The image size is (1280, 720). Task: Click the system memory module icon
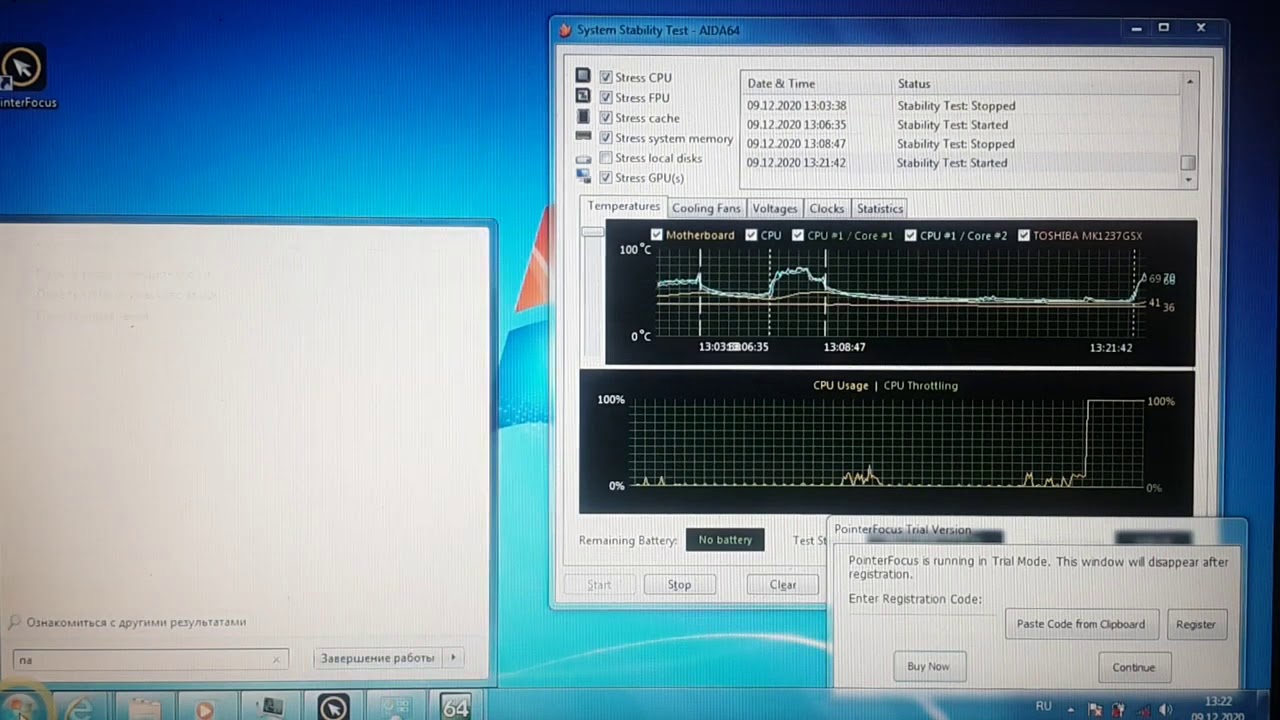pyautogui.click(x=583, y=137)
